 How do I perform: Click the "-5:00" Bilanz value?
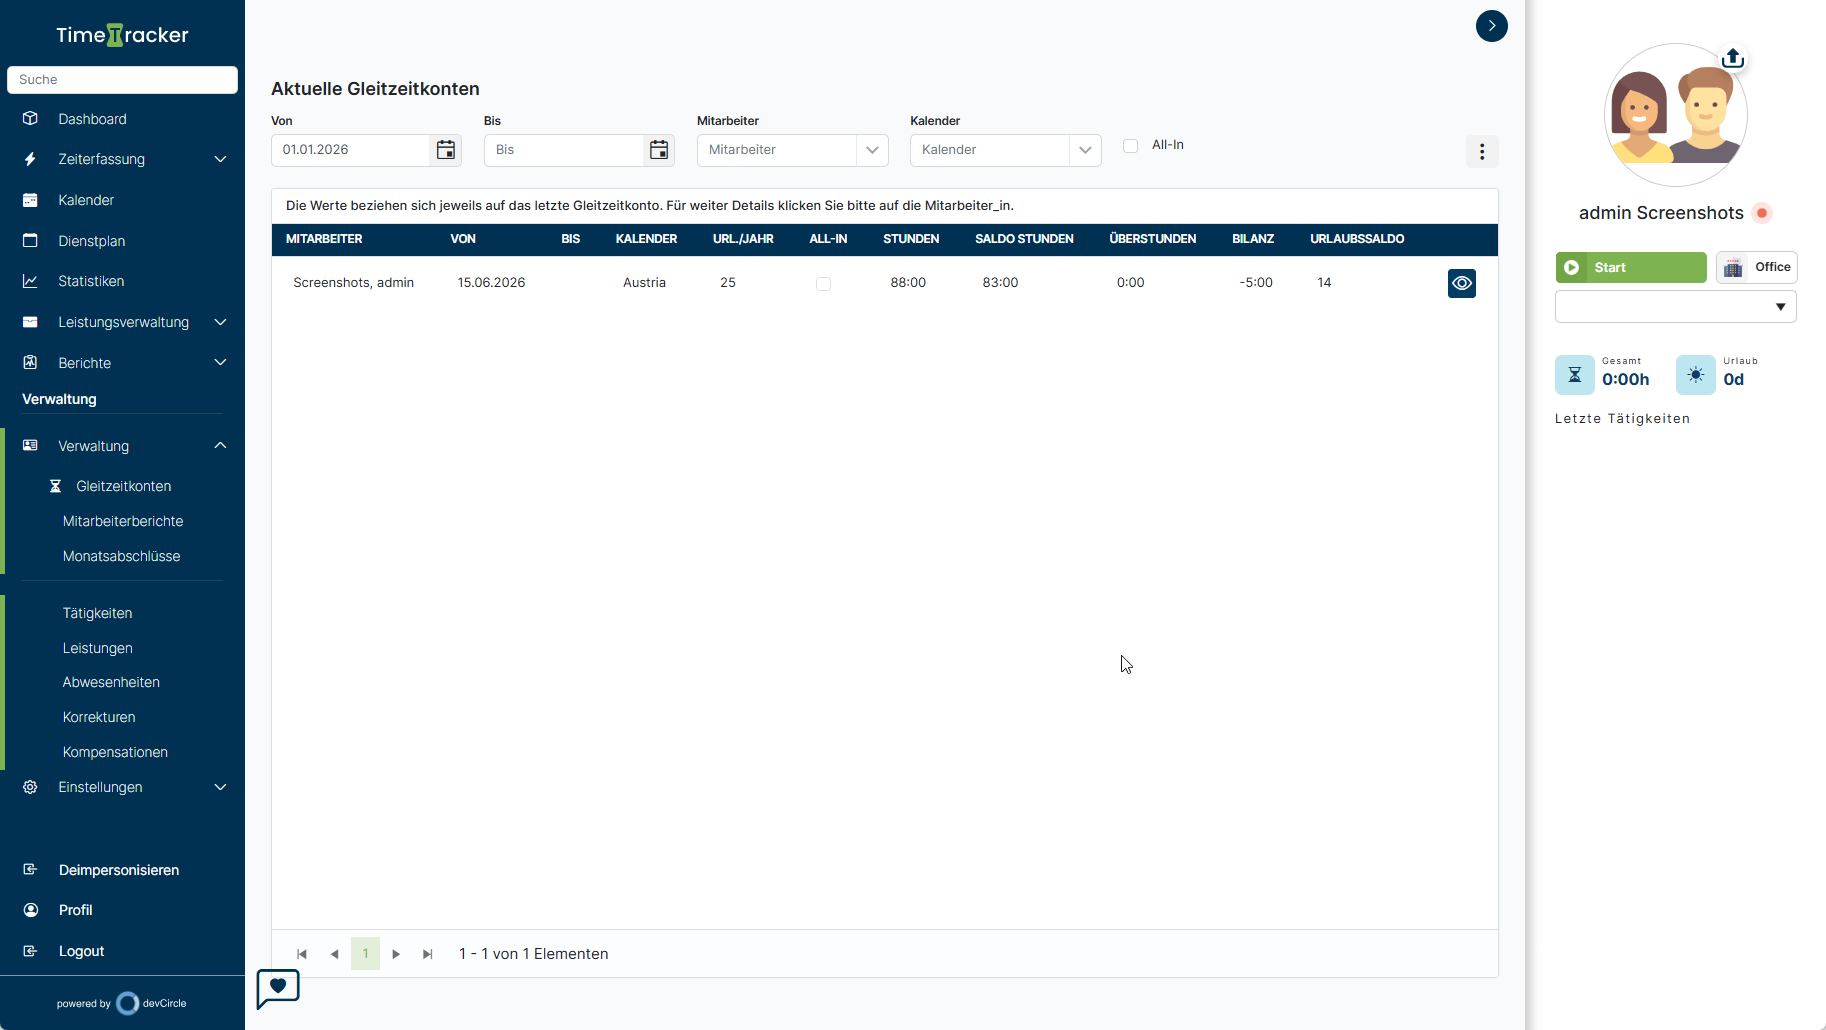point(1256,283)
